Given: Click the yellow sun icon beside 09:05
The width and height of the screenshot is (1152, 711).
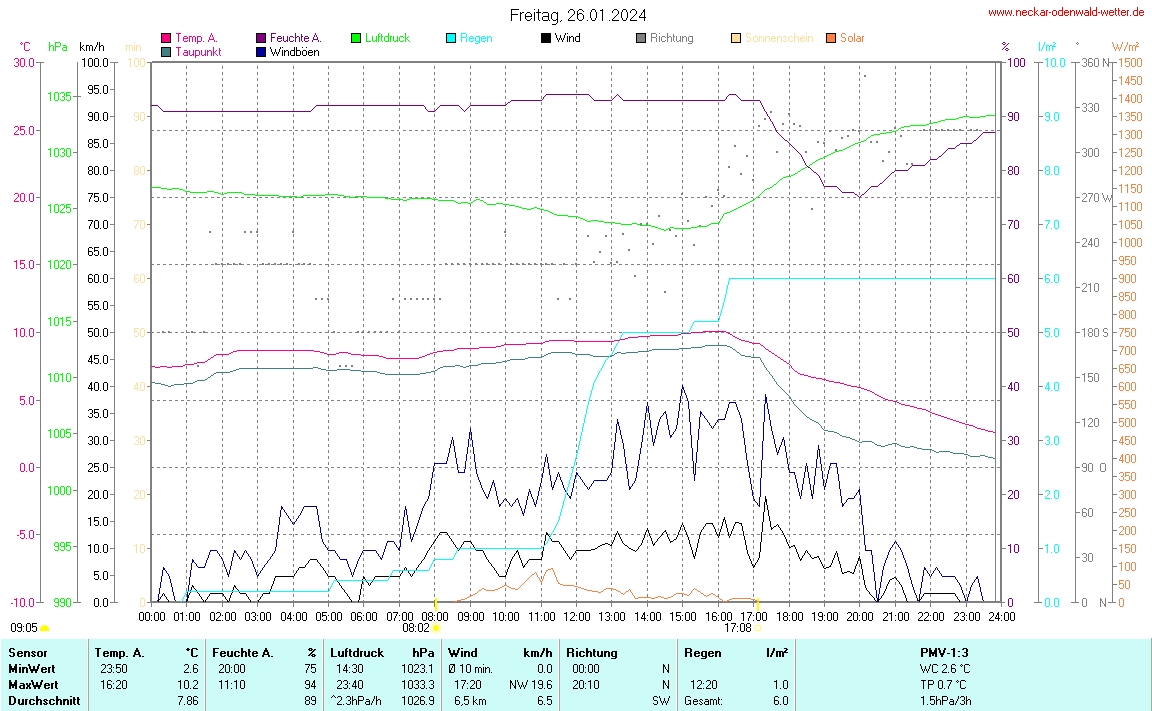Looking at the screenshot, I should (45, 628).
